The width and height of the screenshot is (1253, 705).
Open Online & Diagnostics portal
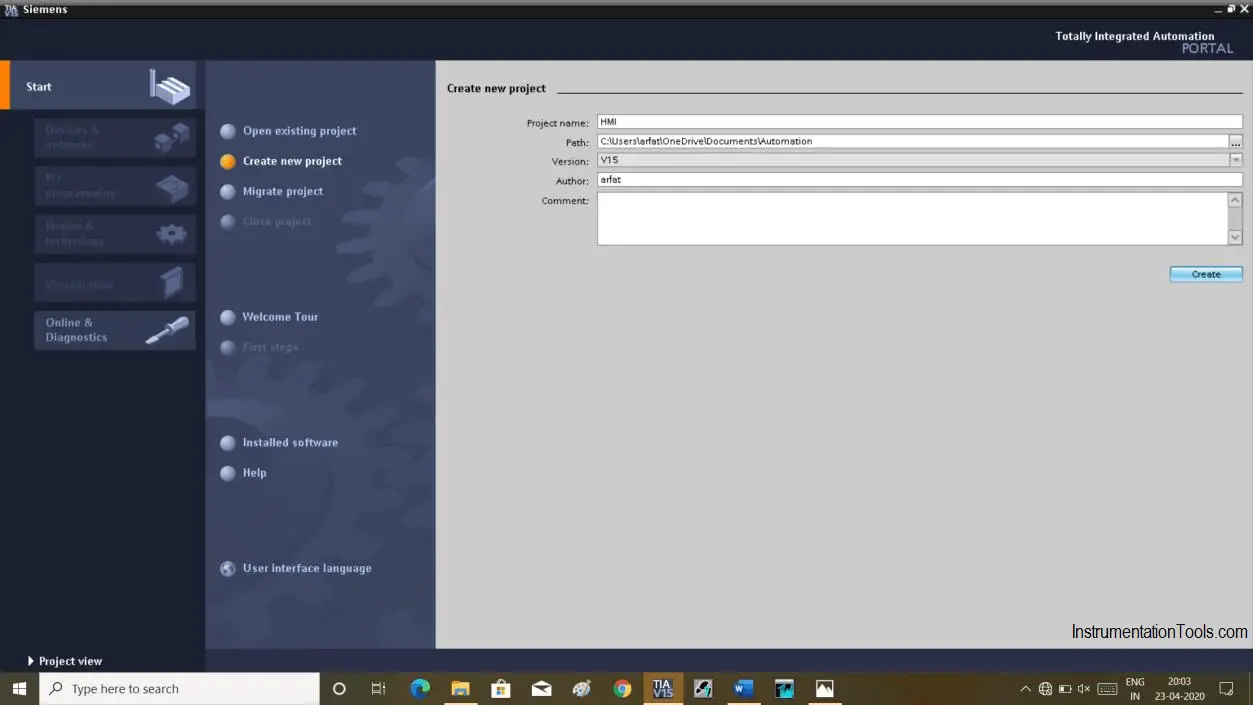(x=115, y=330)
